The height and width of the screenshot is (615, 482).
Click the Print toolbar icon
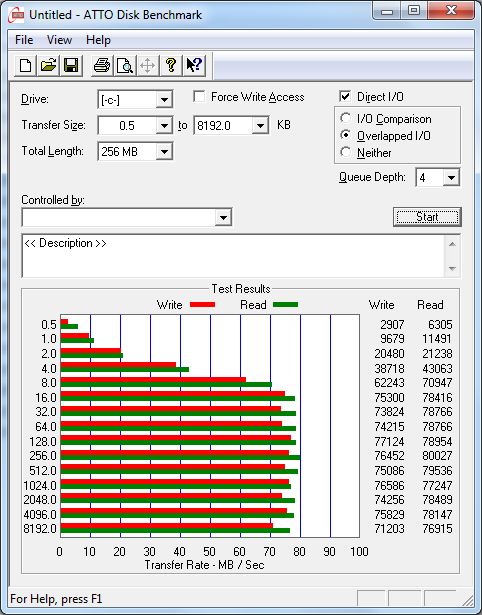(102, 65)
